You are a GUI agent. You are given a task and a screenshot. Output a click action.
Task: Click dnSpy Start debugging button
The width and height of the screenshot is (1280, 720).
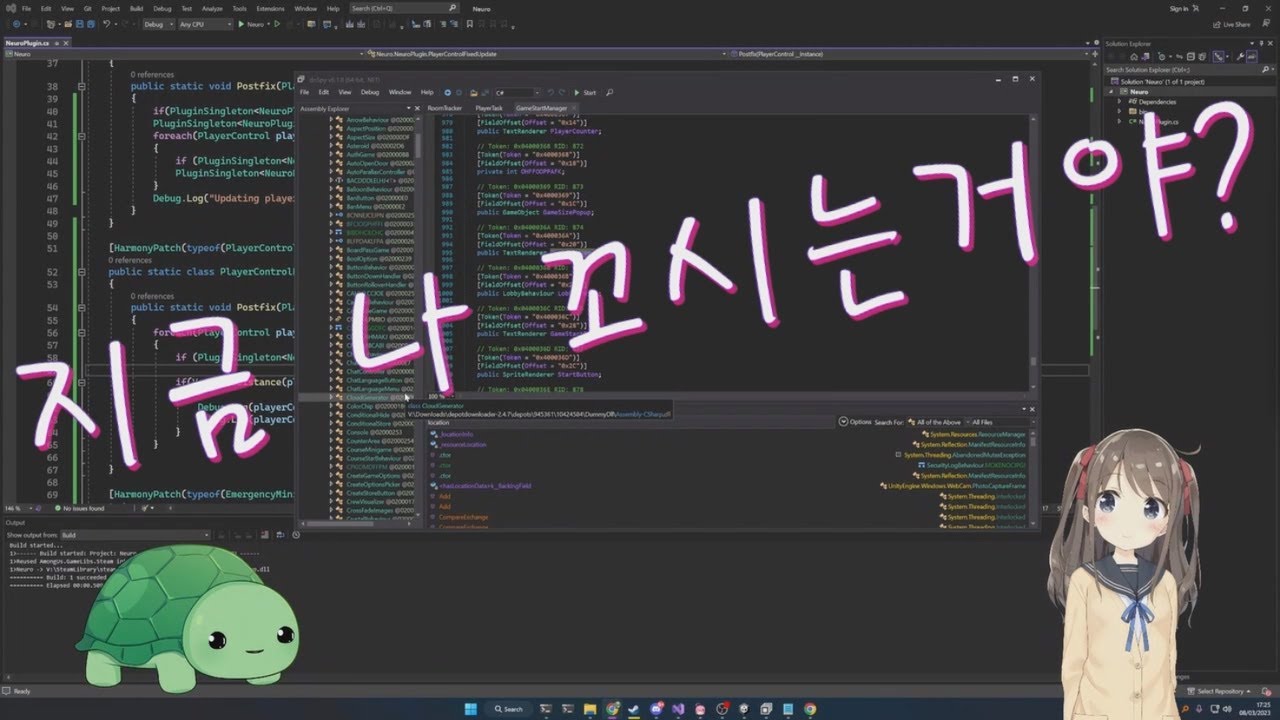(x=585, y=92)
